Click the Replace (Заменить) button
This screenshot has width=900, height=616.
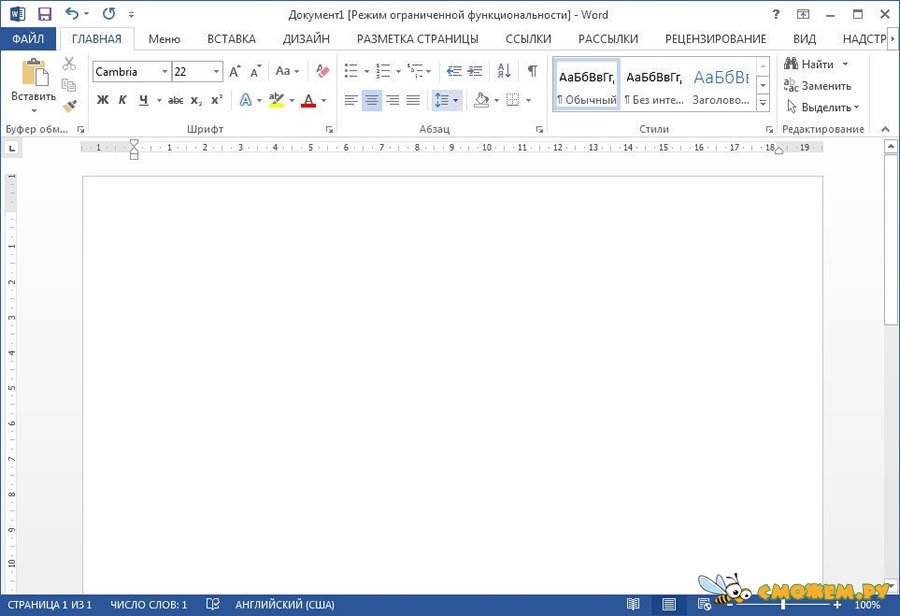[818, 86]
